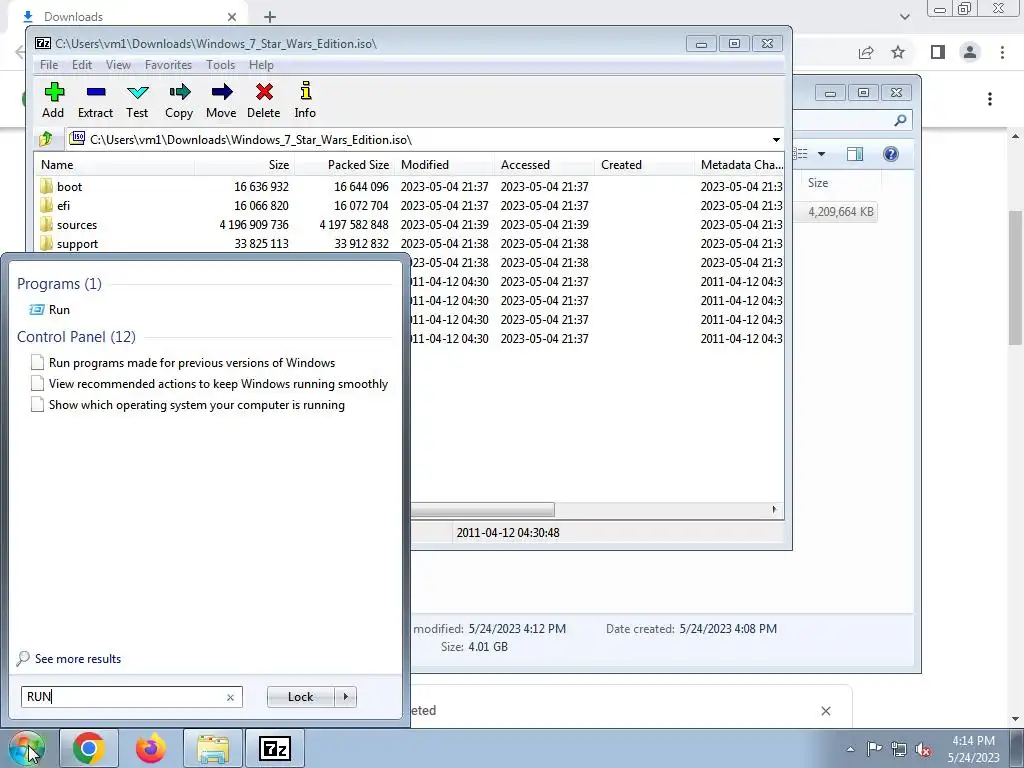Run the Test archive tool
This screenshot has height=768, width=1024.
(137, 100)
